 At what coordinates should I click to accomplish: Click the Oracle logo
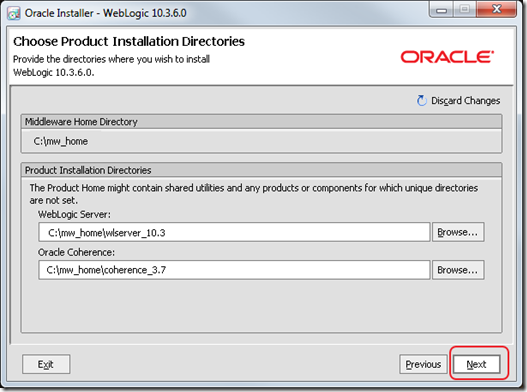(x=447, y=57)
